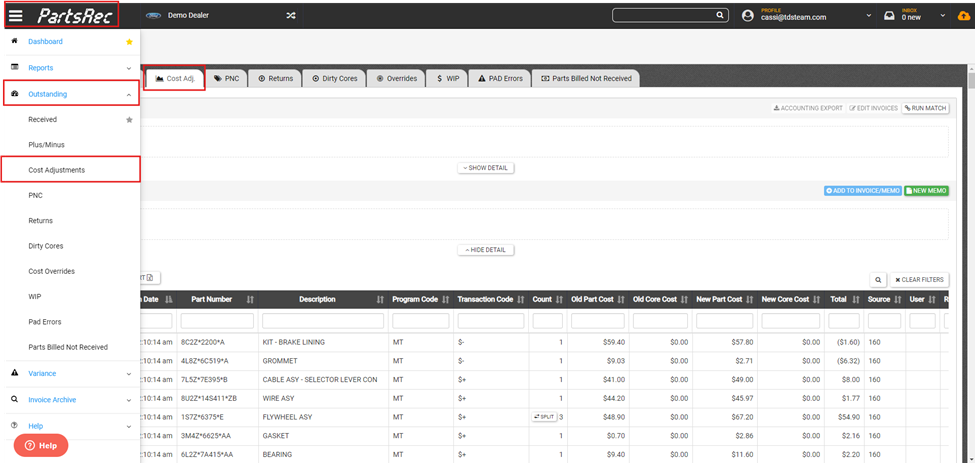The width and height of the screenshot is (975, 463).
Task: Click ADD TO INVOICE/MEMO button
Action: click(862, 191)
